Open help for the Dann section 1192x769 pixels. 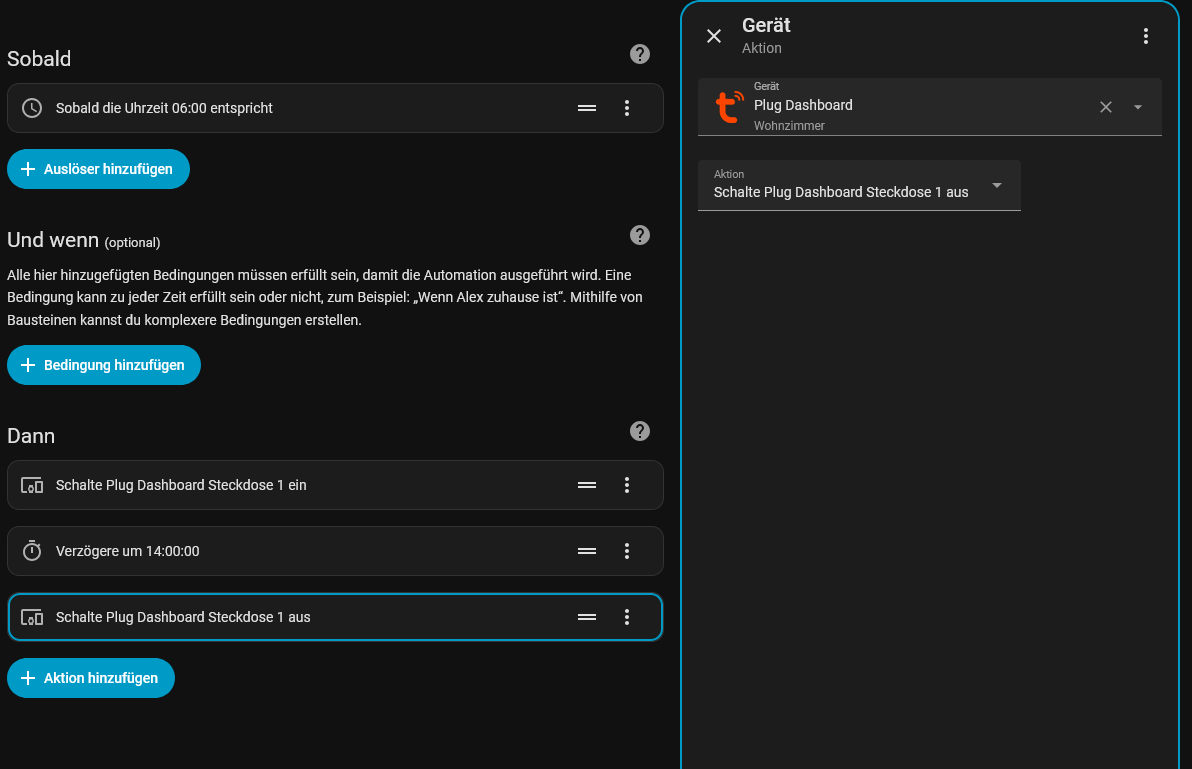tap(640, 431)
